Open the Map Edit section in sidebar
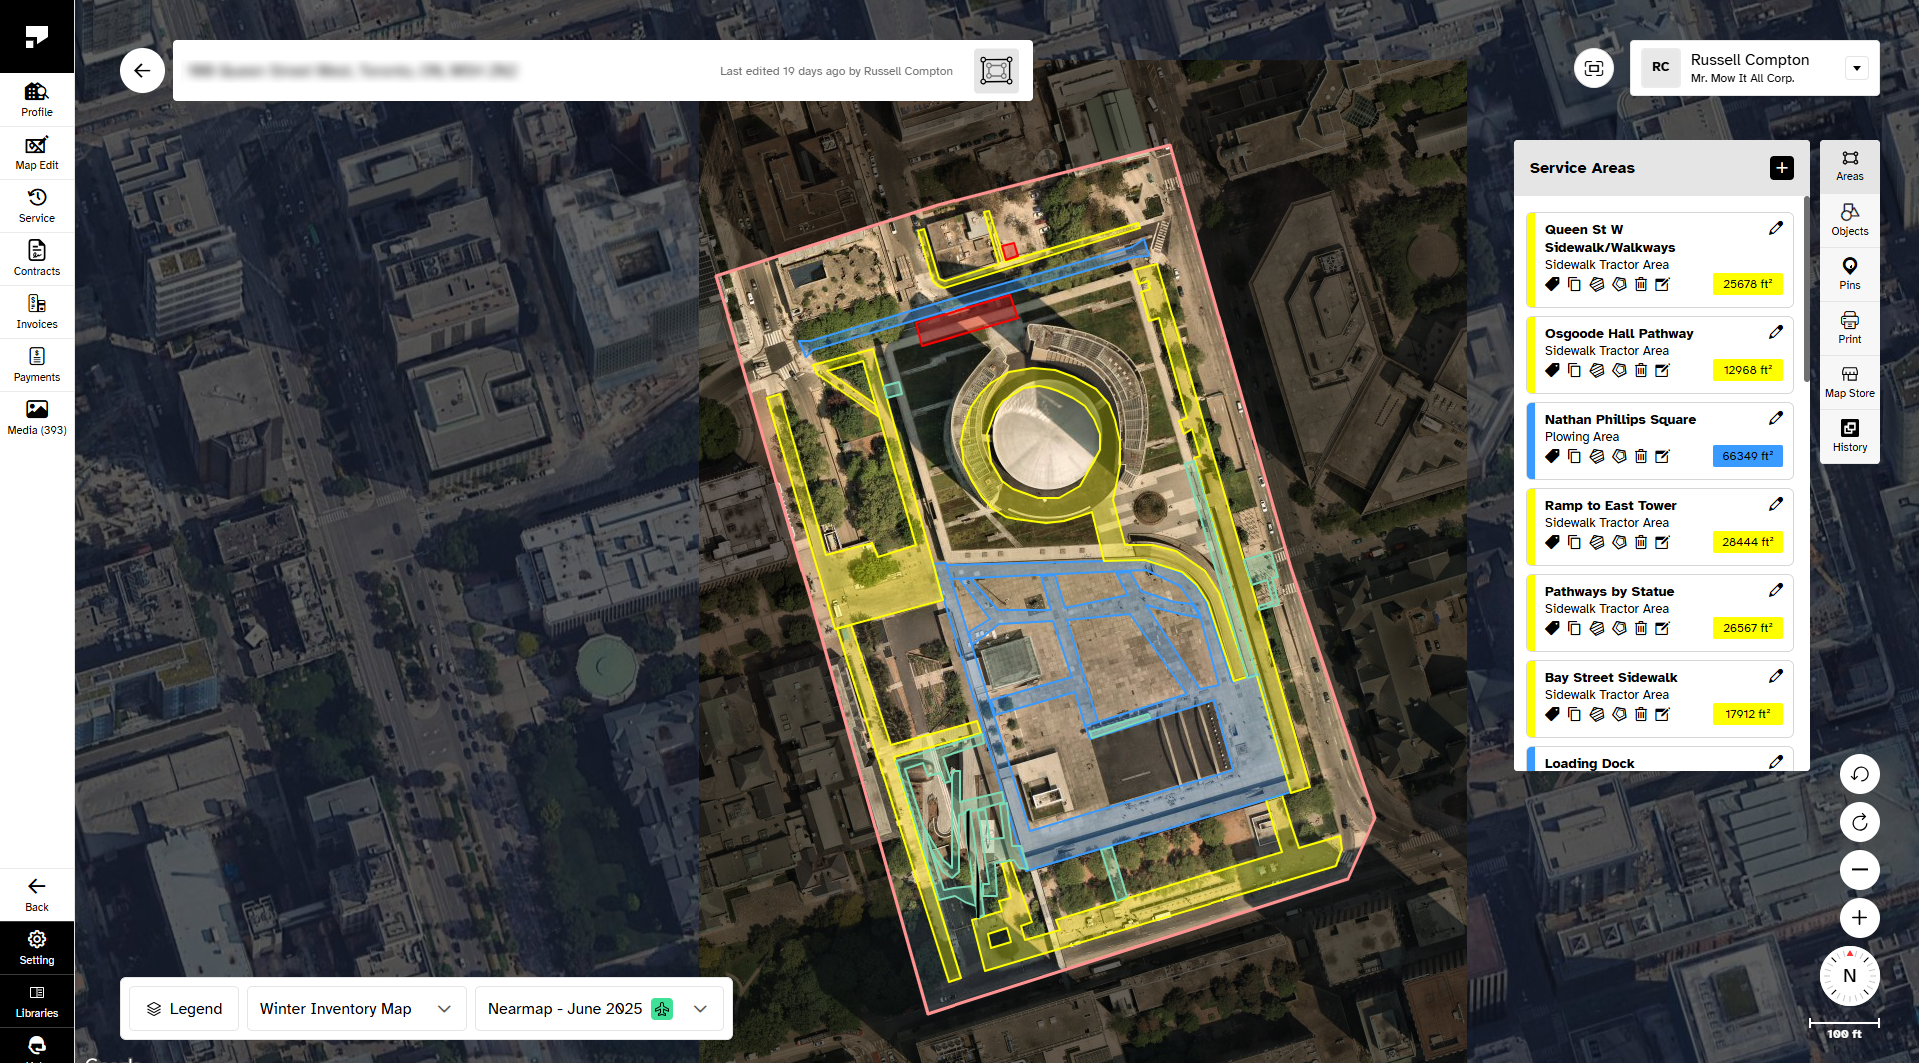This screenshot has width=1919, height=1063. click(37, 153)
